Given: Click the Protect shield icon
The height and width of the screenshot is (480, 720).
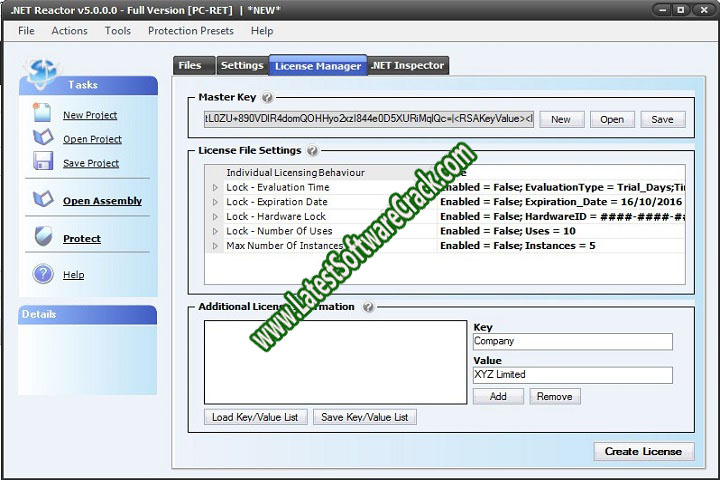Looking at the screenshot, I should pyautogui.click(x=43, y=237).
